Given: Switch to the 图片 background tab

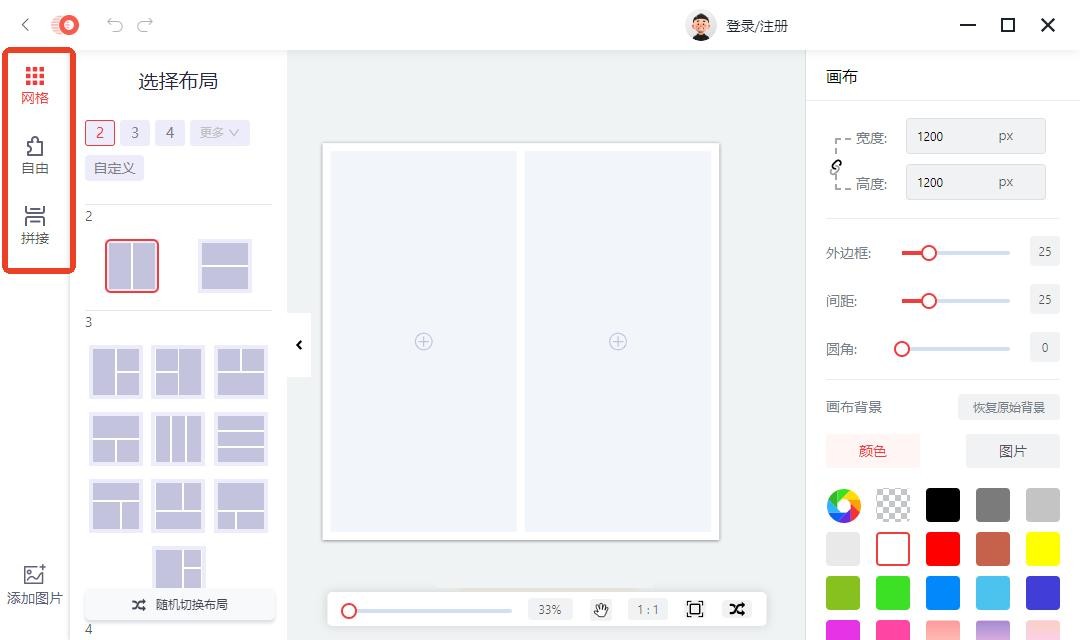Looking at the screenshot, I should [x=1012, y=451].
